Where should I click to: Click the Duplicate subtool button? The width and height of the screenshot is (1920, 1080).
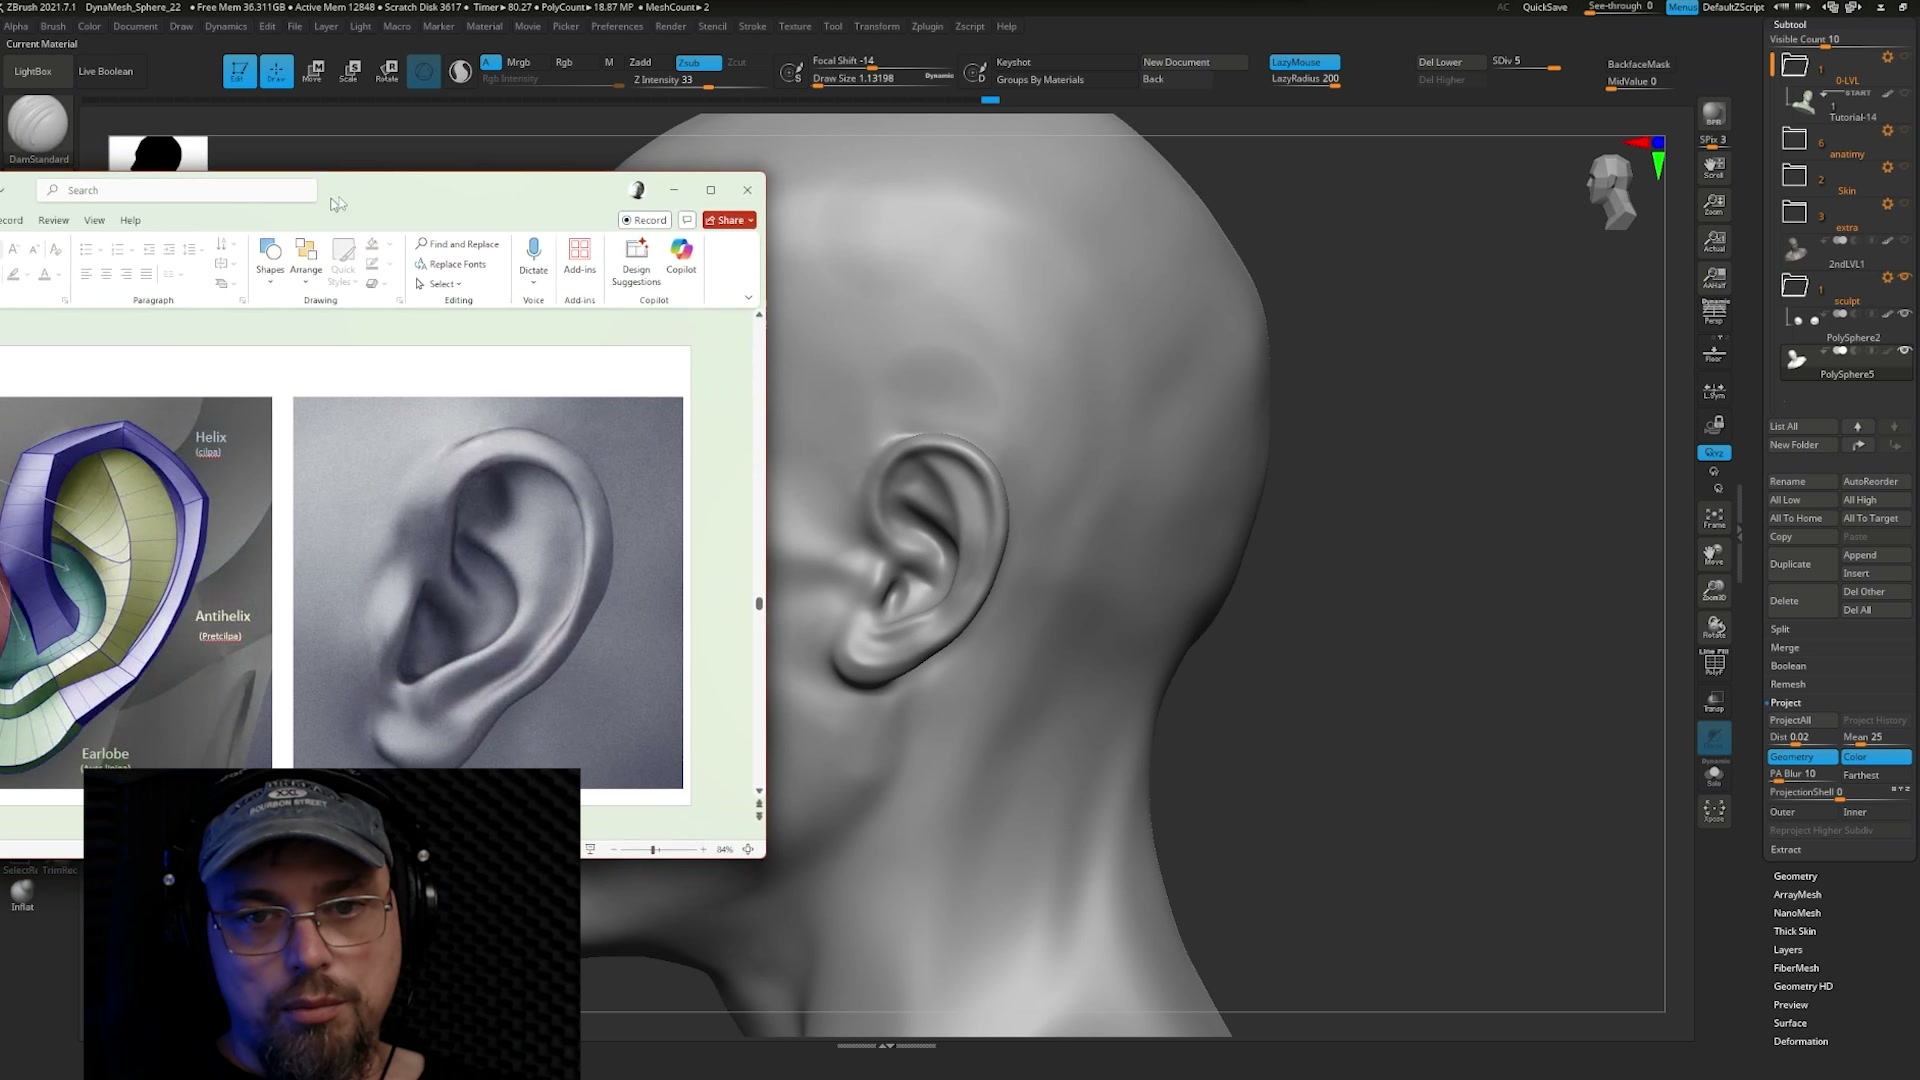point(1802,564)
